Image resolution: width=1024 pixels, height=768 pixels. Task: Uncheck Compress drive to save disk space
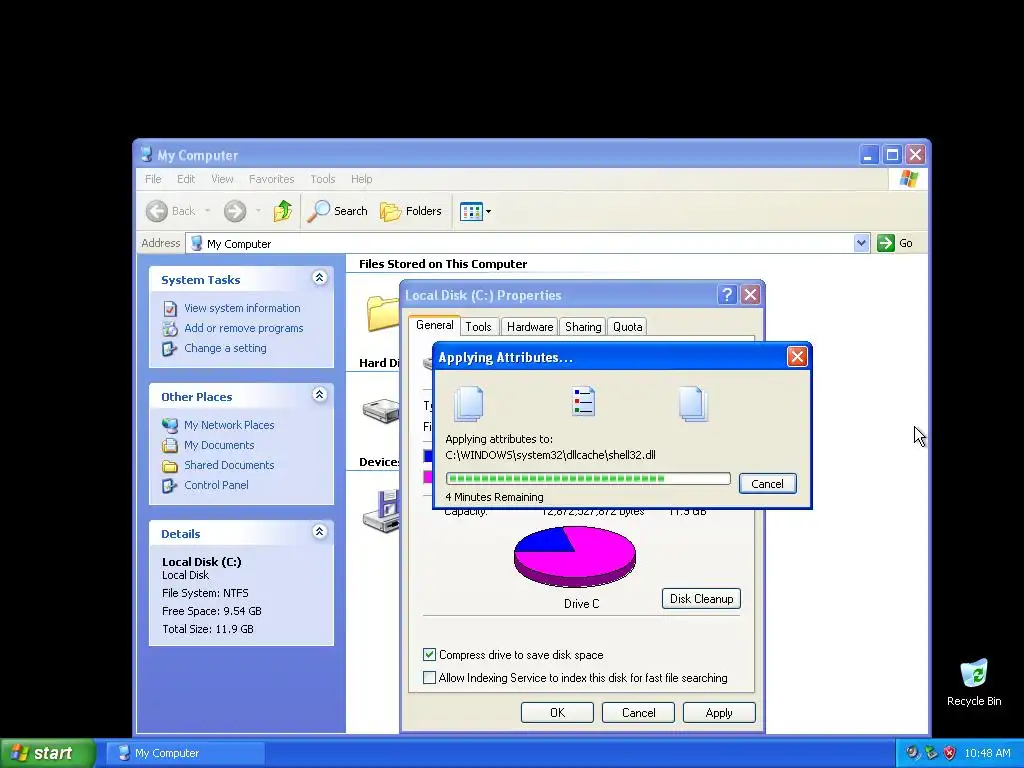click(429, 654)
